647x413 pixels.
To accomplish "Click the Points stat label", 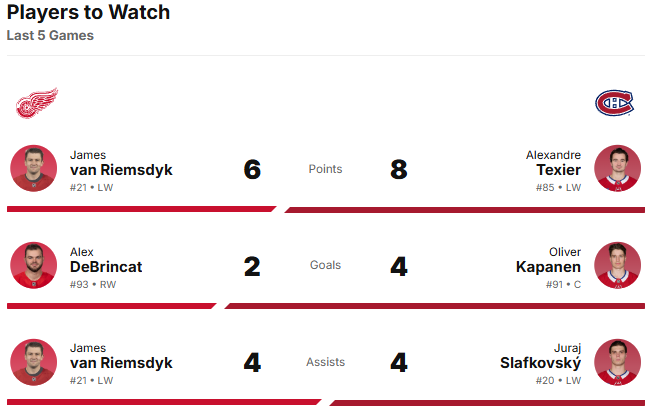I will pyautogui.click(x=325, y=169).
